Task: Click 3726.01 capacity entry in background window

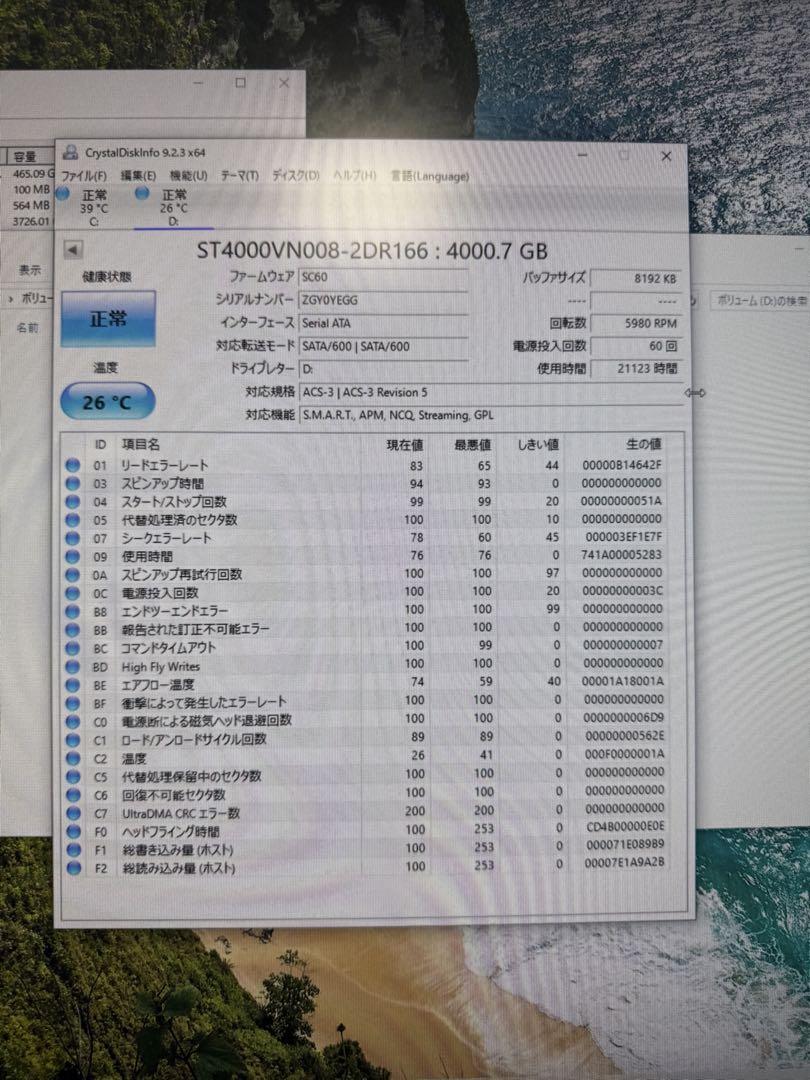Action: (x=32, y=221)
